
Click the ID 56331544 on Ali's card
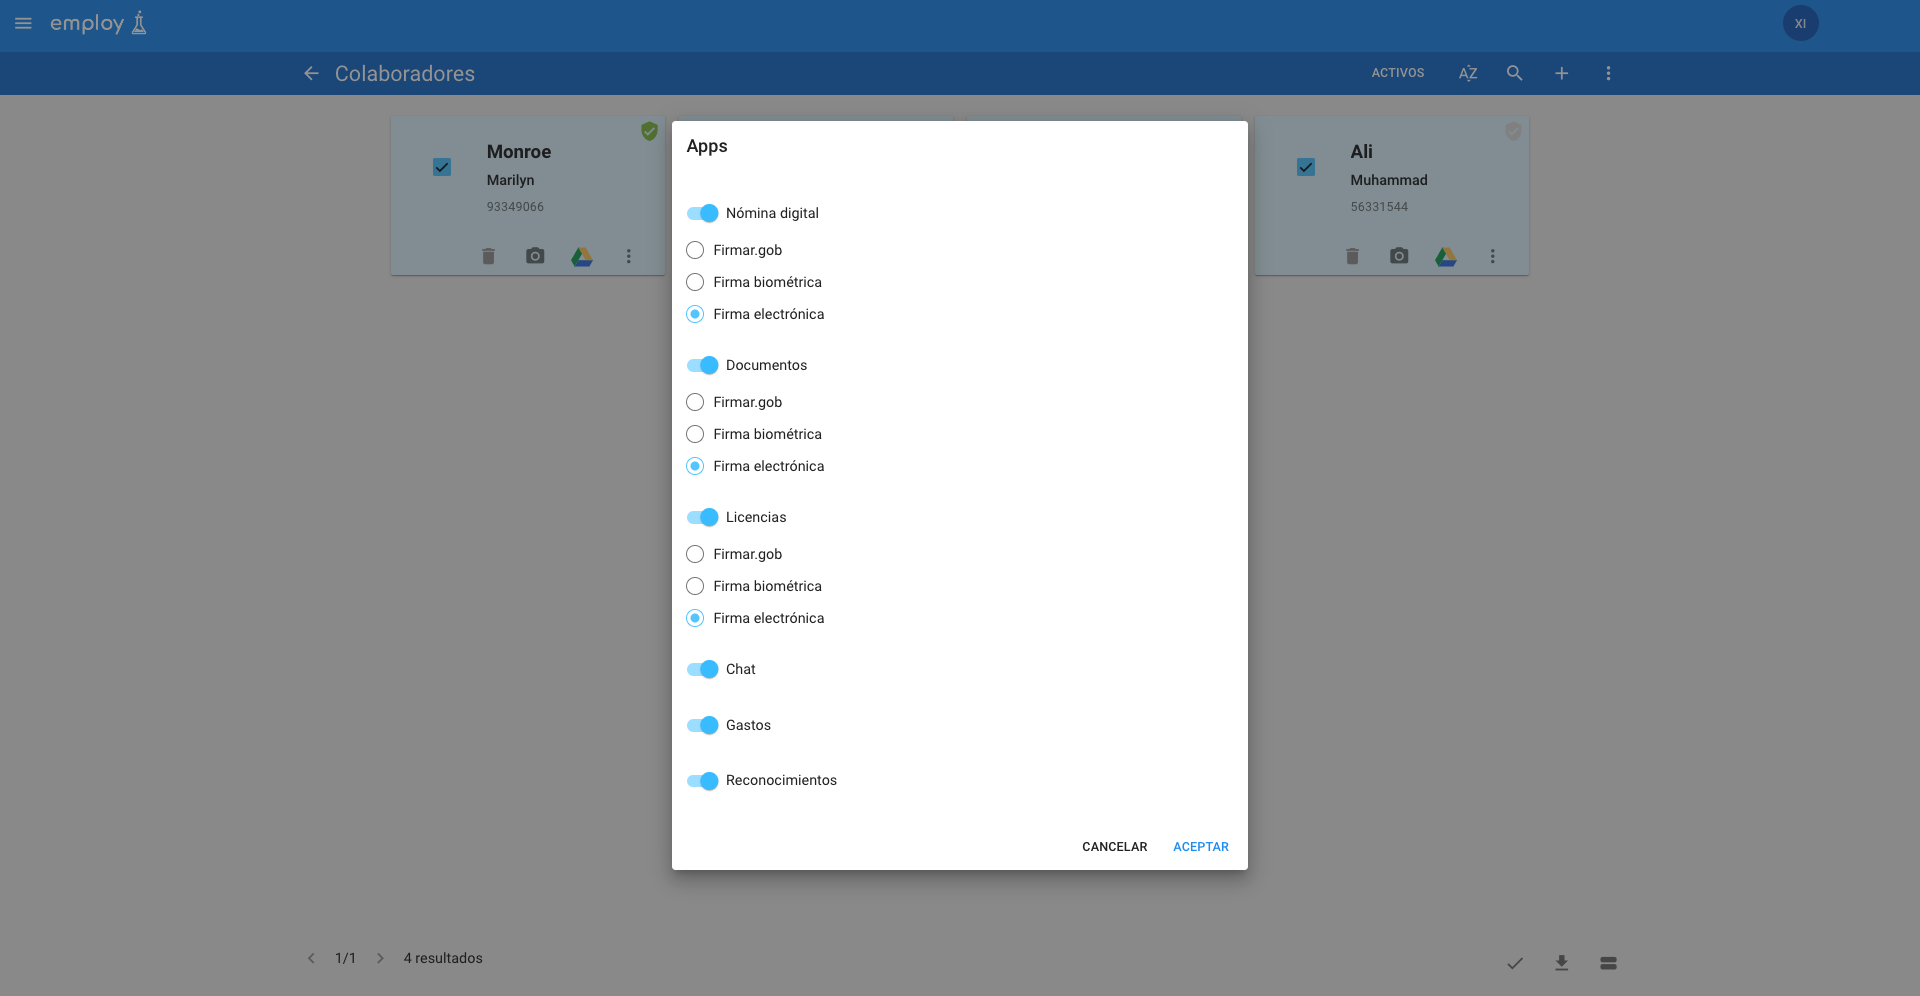coord(1379,207)
